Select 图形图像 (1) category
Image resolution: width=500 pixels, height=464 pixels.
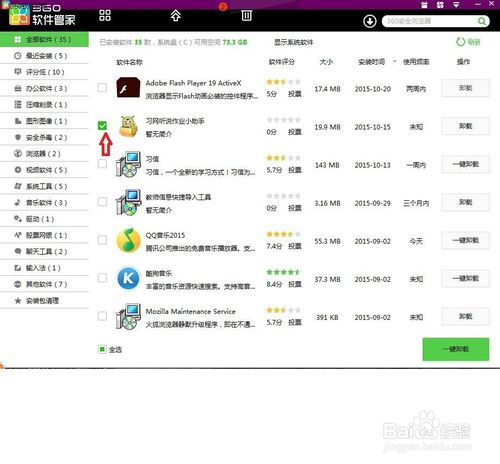[44, 121]
